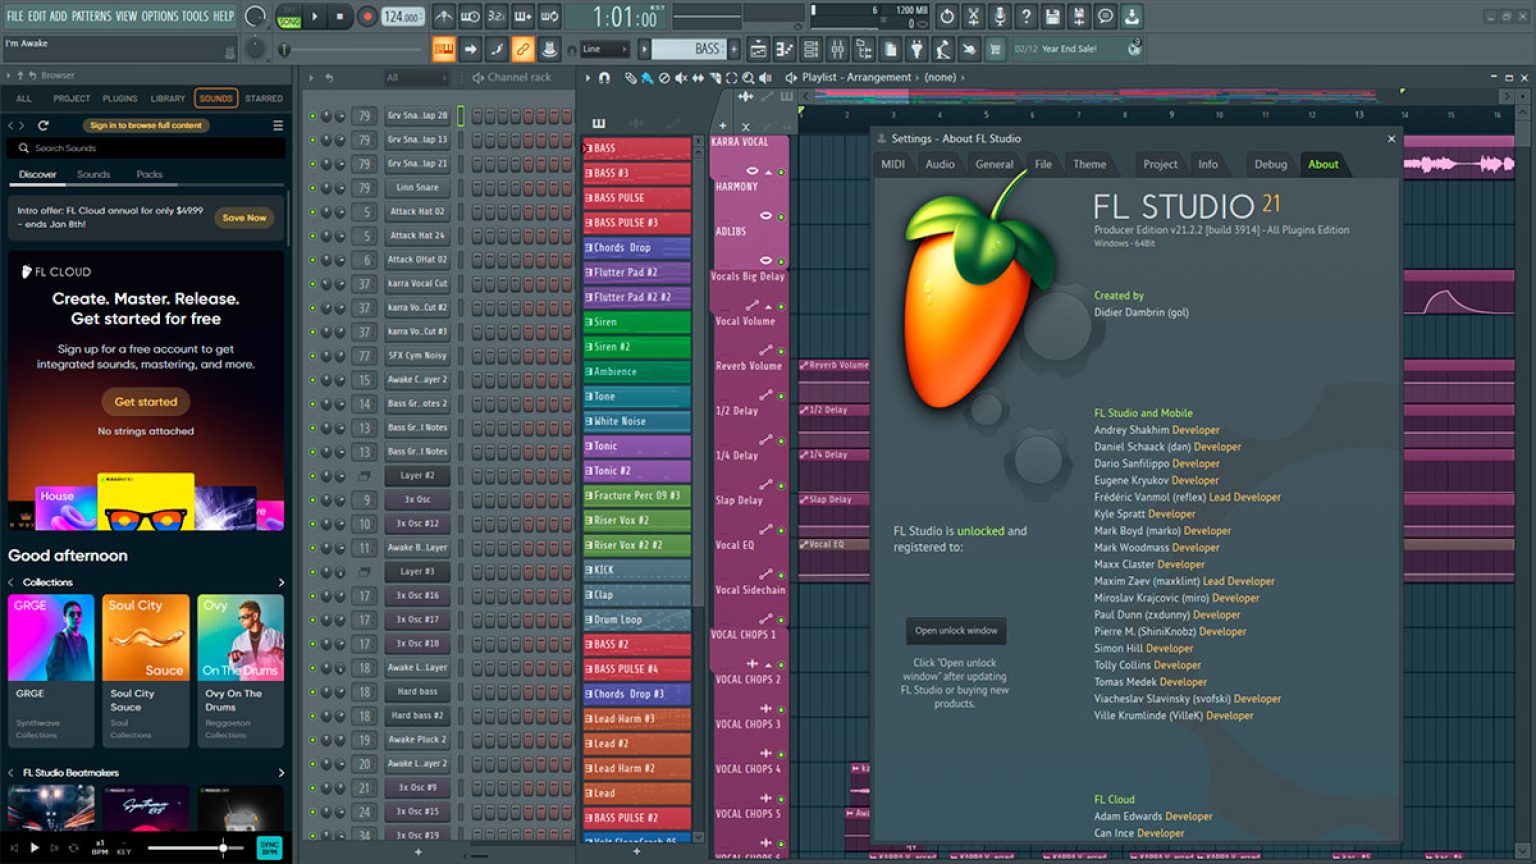Click the export download icon
The image size is (1536, 864).
[1131, 17]
